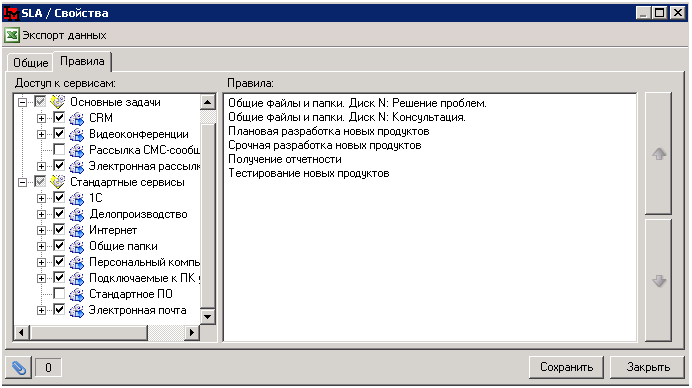Uncheck the Делопроизводство checkbox
The width and height of the screenshot is (692, 388).
point(59,214)
